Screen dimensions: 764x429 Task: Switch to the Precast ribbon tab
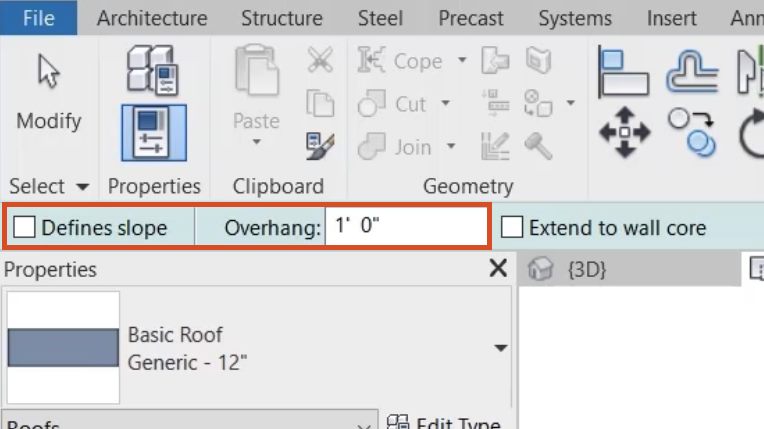[x=471, y=19]
